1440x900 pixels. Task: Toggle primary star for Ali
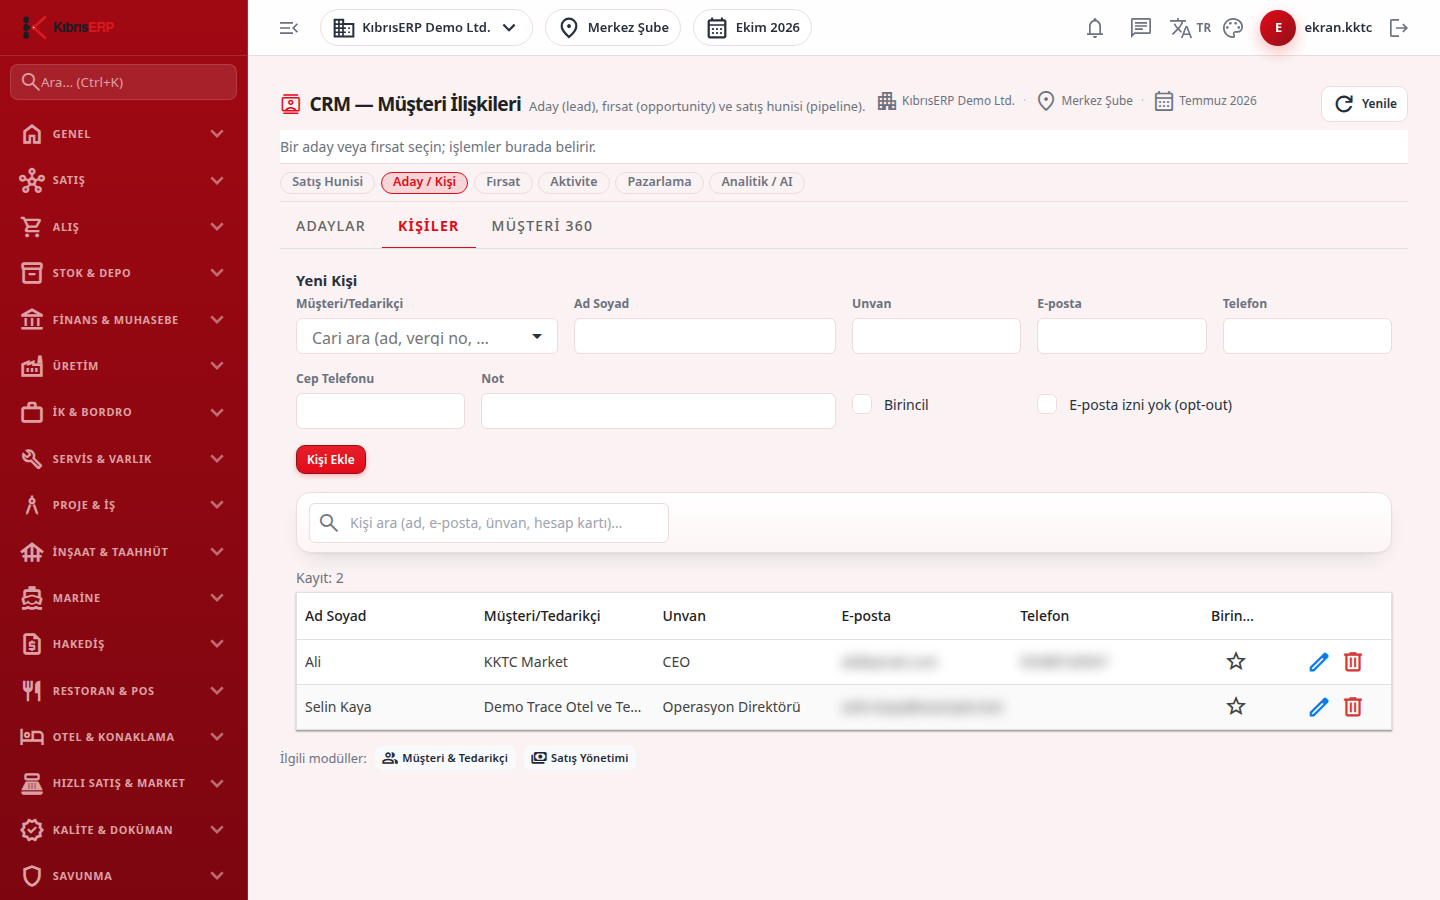pos(1236,662)
